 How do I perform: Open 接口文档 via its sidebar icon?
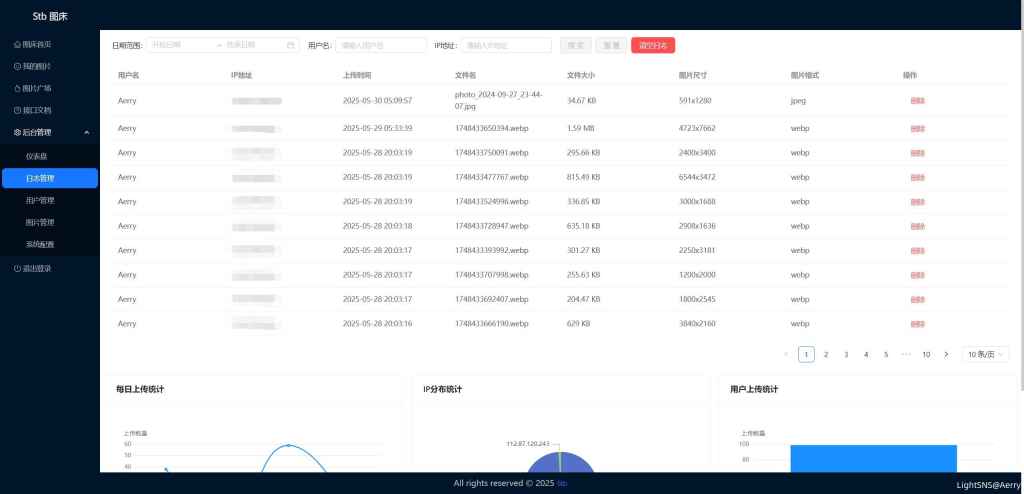(x=17, y=110)
